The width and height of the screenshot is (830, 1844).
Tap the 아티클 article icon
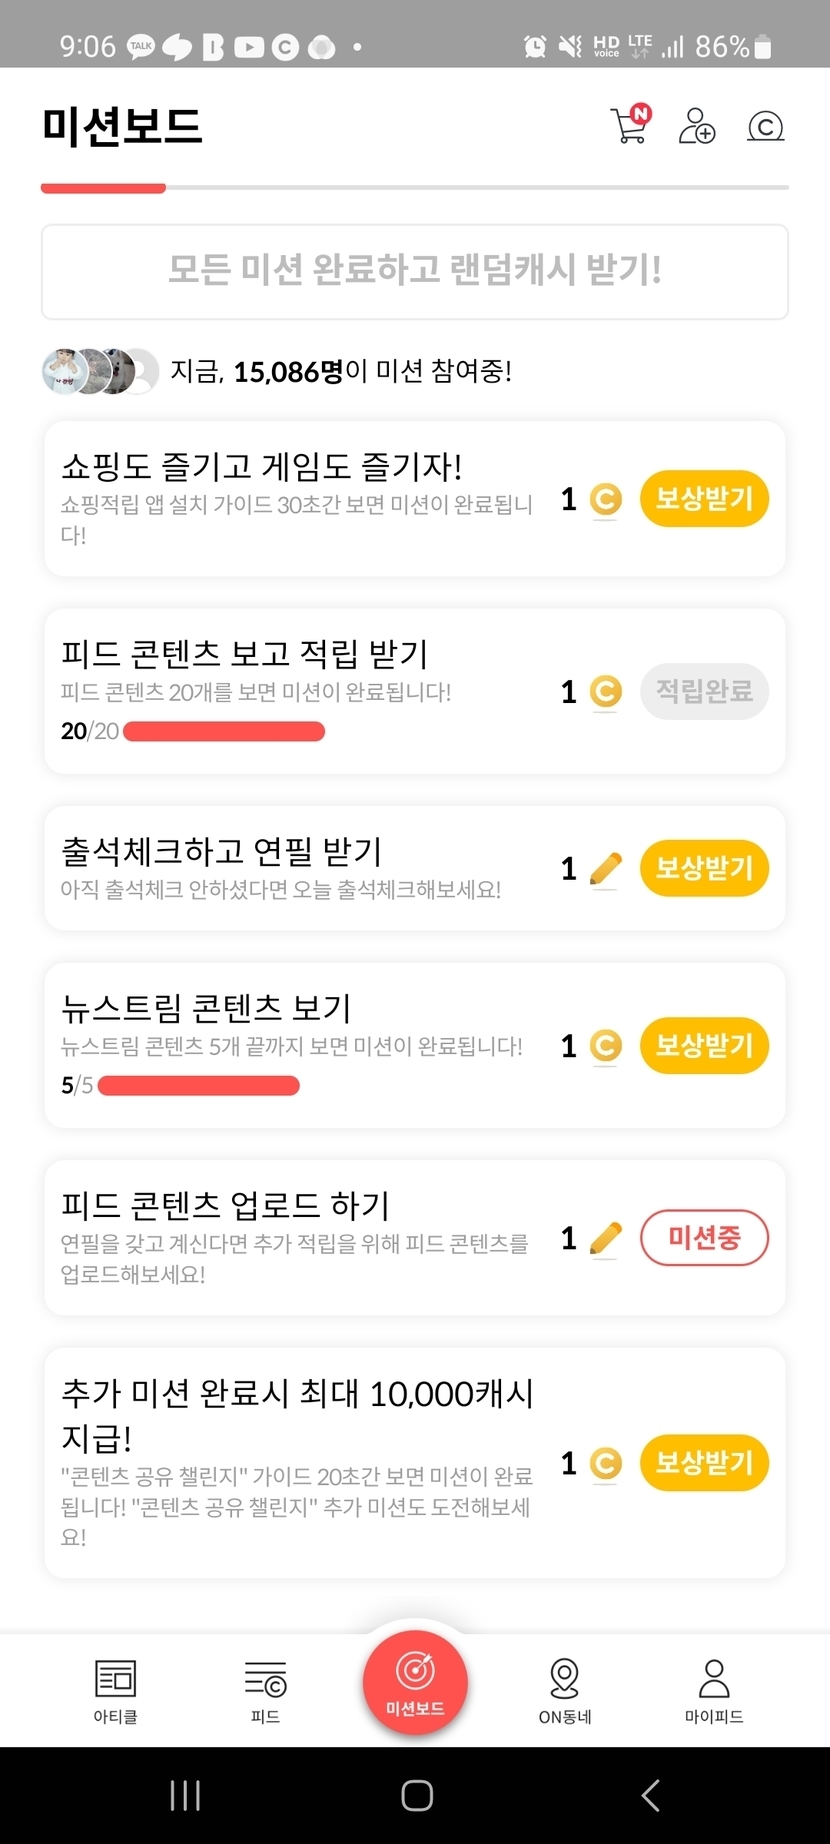[115, 1689]
